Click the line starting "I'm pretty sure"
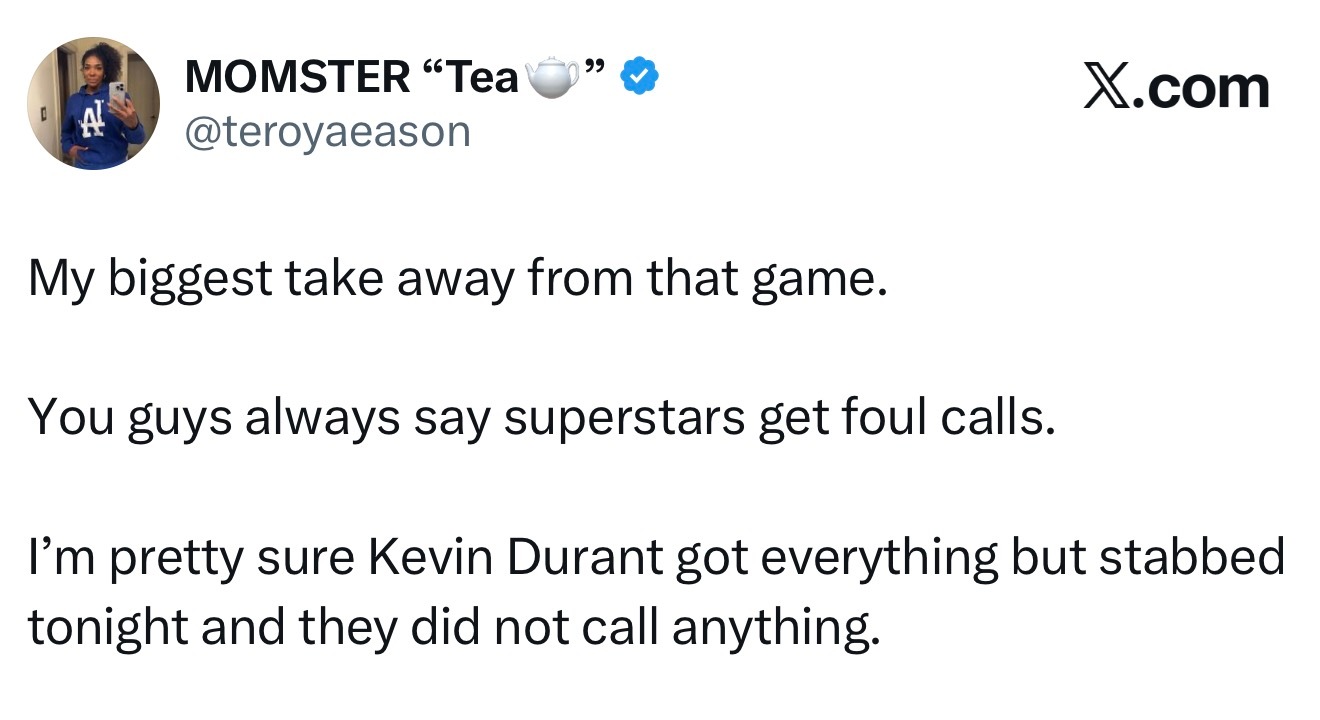 (x=655, y=556)
